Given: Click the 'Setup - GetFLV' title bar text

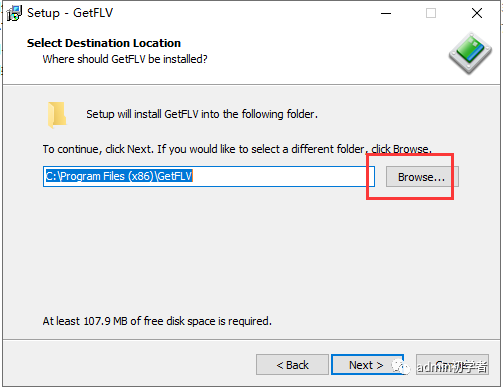Looking at the screenshot, I should tap(70, 13).
